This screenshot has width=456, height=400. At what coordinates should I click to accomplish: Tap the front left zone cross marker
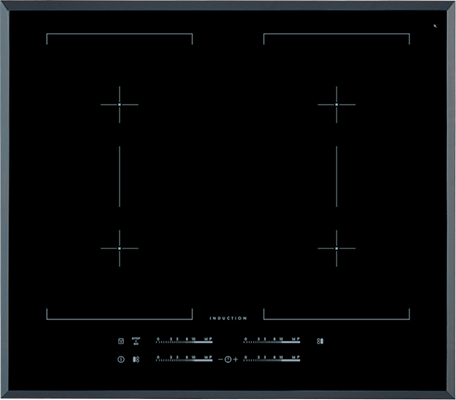tap(120, 248)
